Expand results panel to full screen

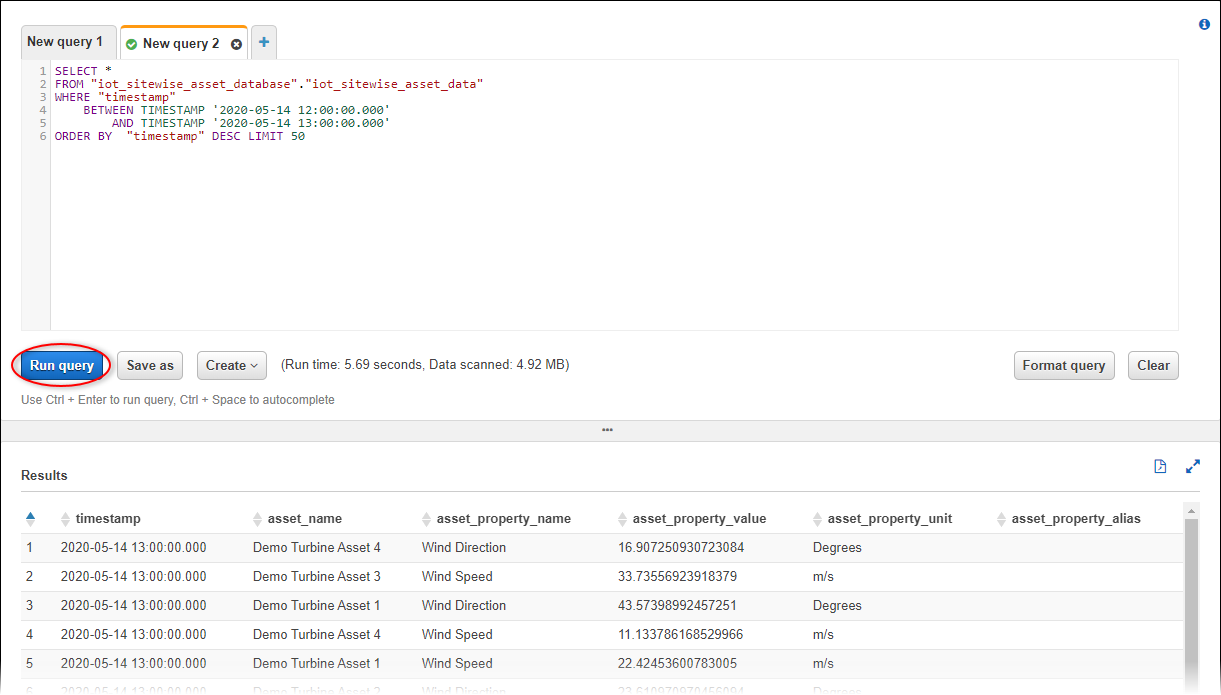1192,466
